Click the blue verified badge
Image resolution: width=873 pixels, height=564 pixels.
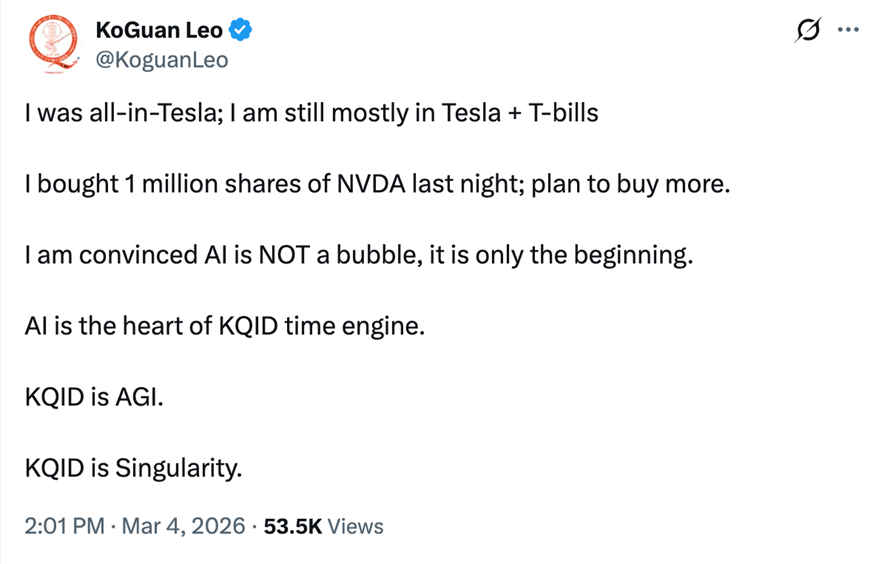[242, 30]
